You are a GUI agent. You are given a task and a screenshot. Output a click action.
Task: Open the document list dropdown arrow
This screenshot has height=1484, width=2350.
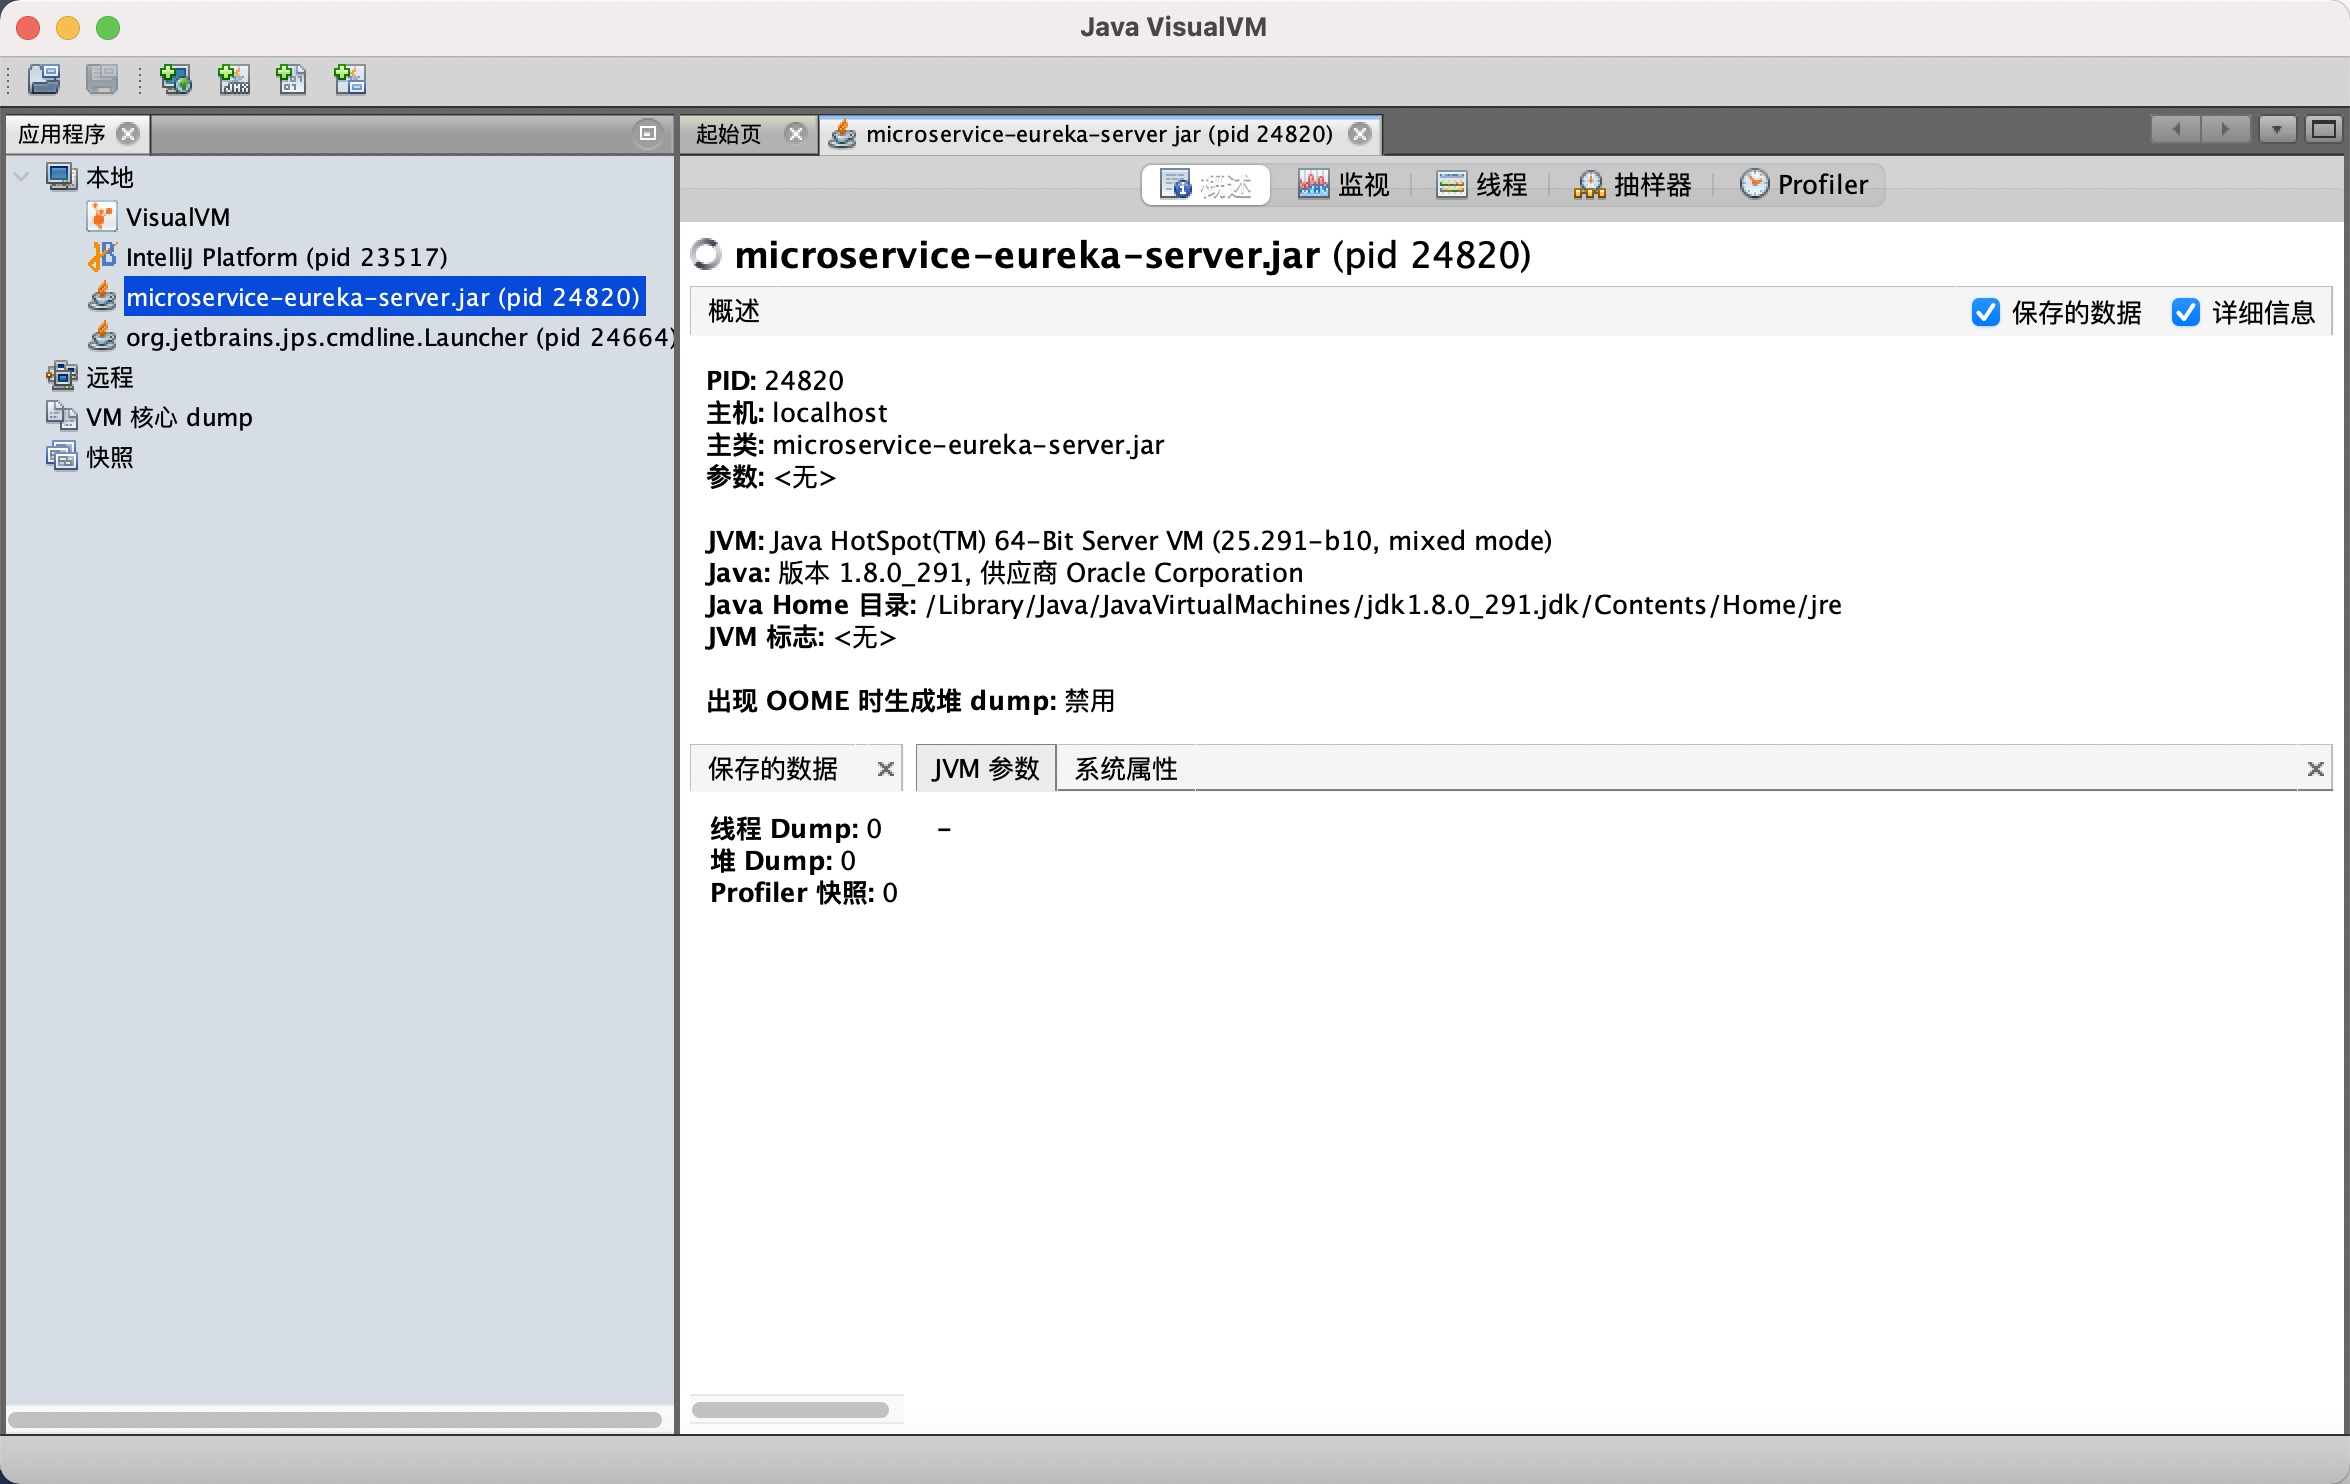tap(2277, 129)
